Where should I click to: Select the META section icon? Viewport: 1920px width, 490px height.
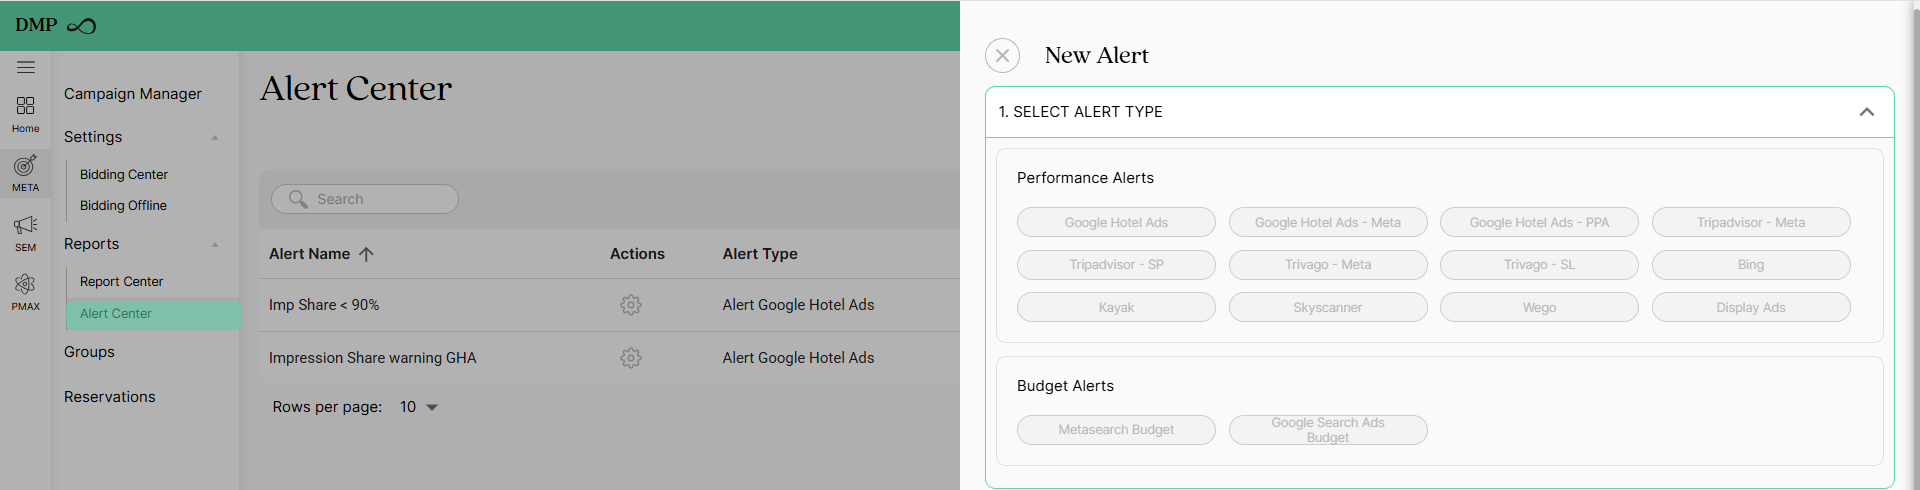pos(26,173)
